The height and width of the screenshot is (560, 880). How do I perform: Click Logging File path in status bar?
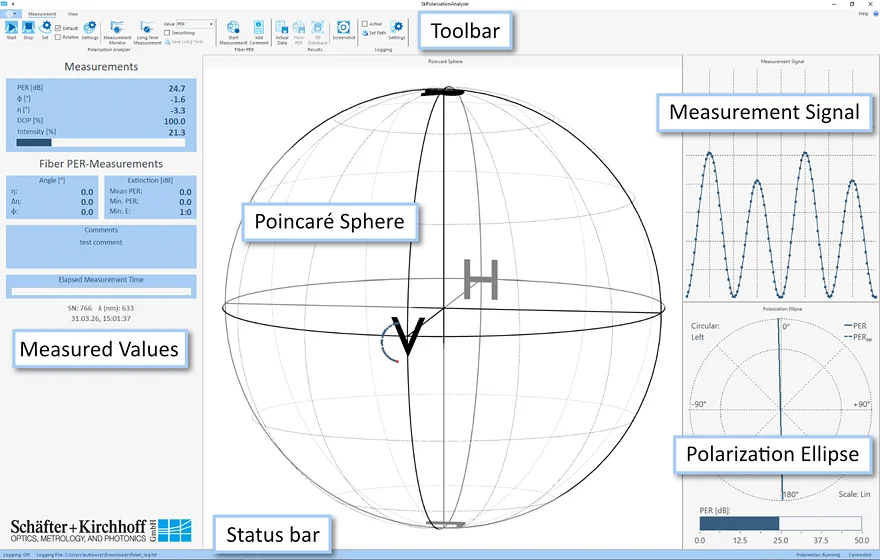[97, 555]
